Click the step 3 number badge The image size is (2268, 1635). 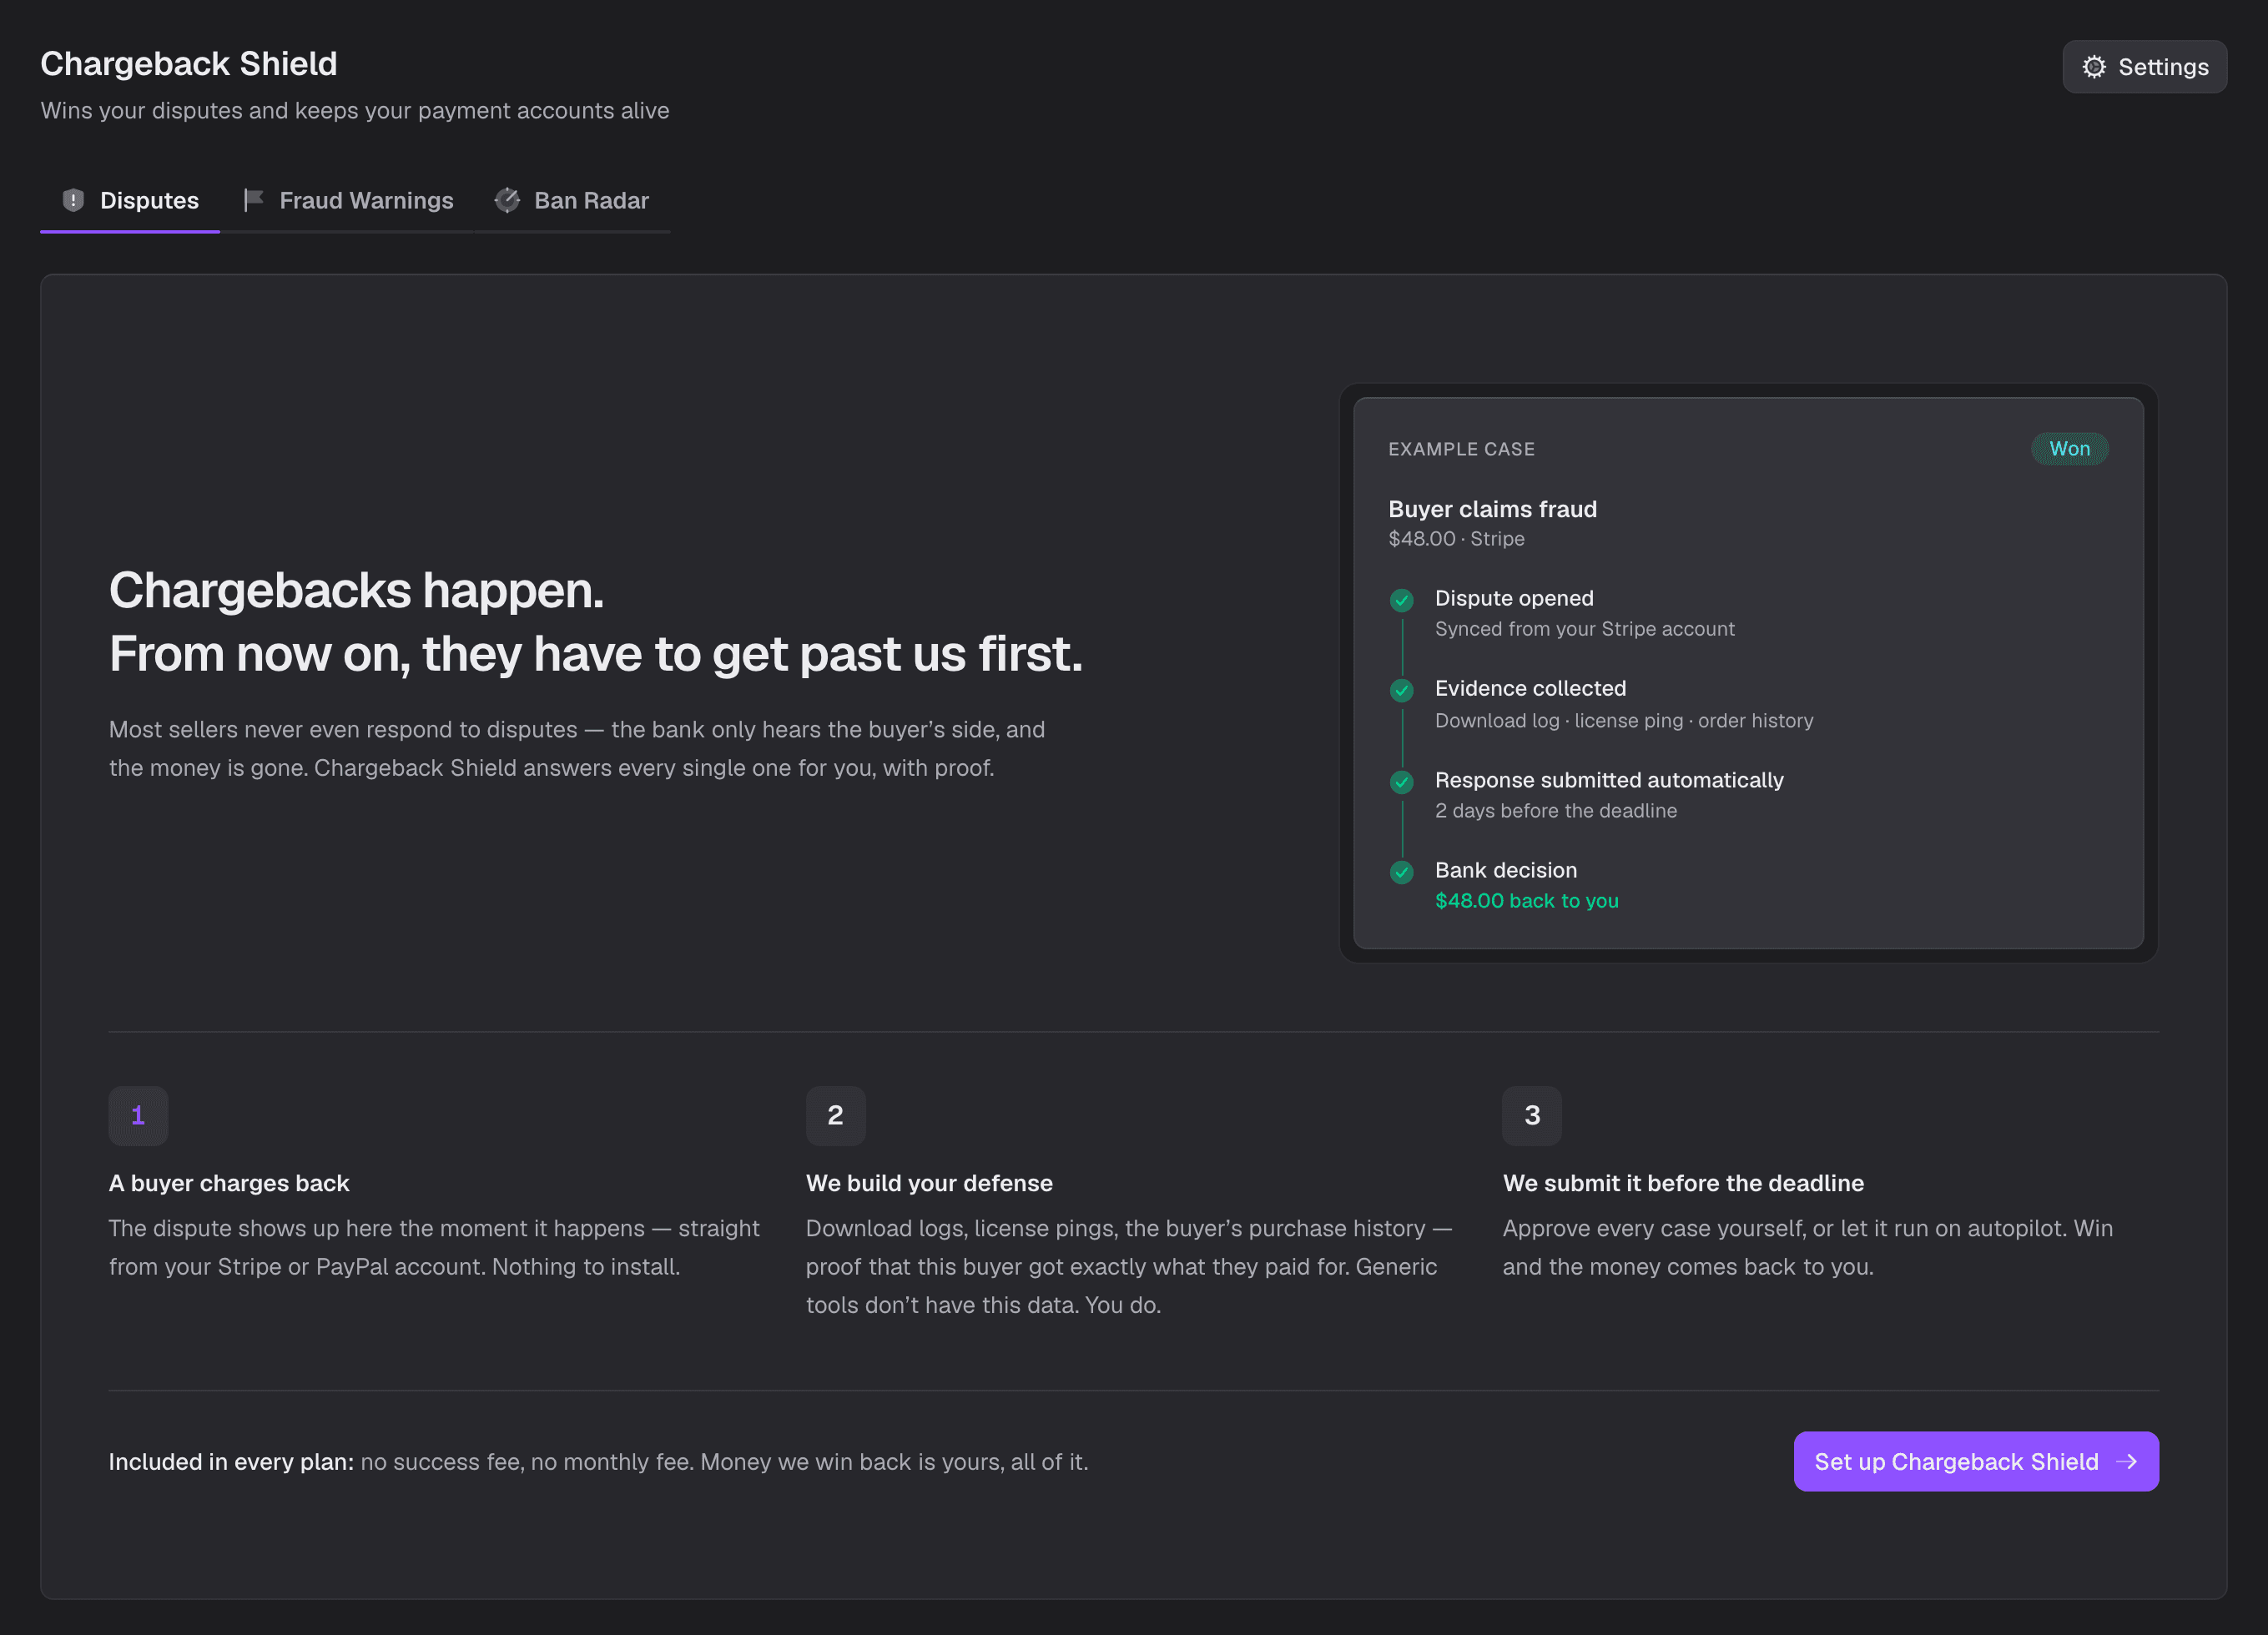coord(1532,1115)
